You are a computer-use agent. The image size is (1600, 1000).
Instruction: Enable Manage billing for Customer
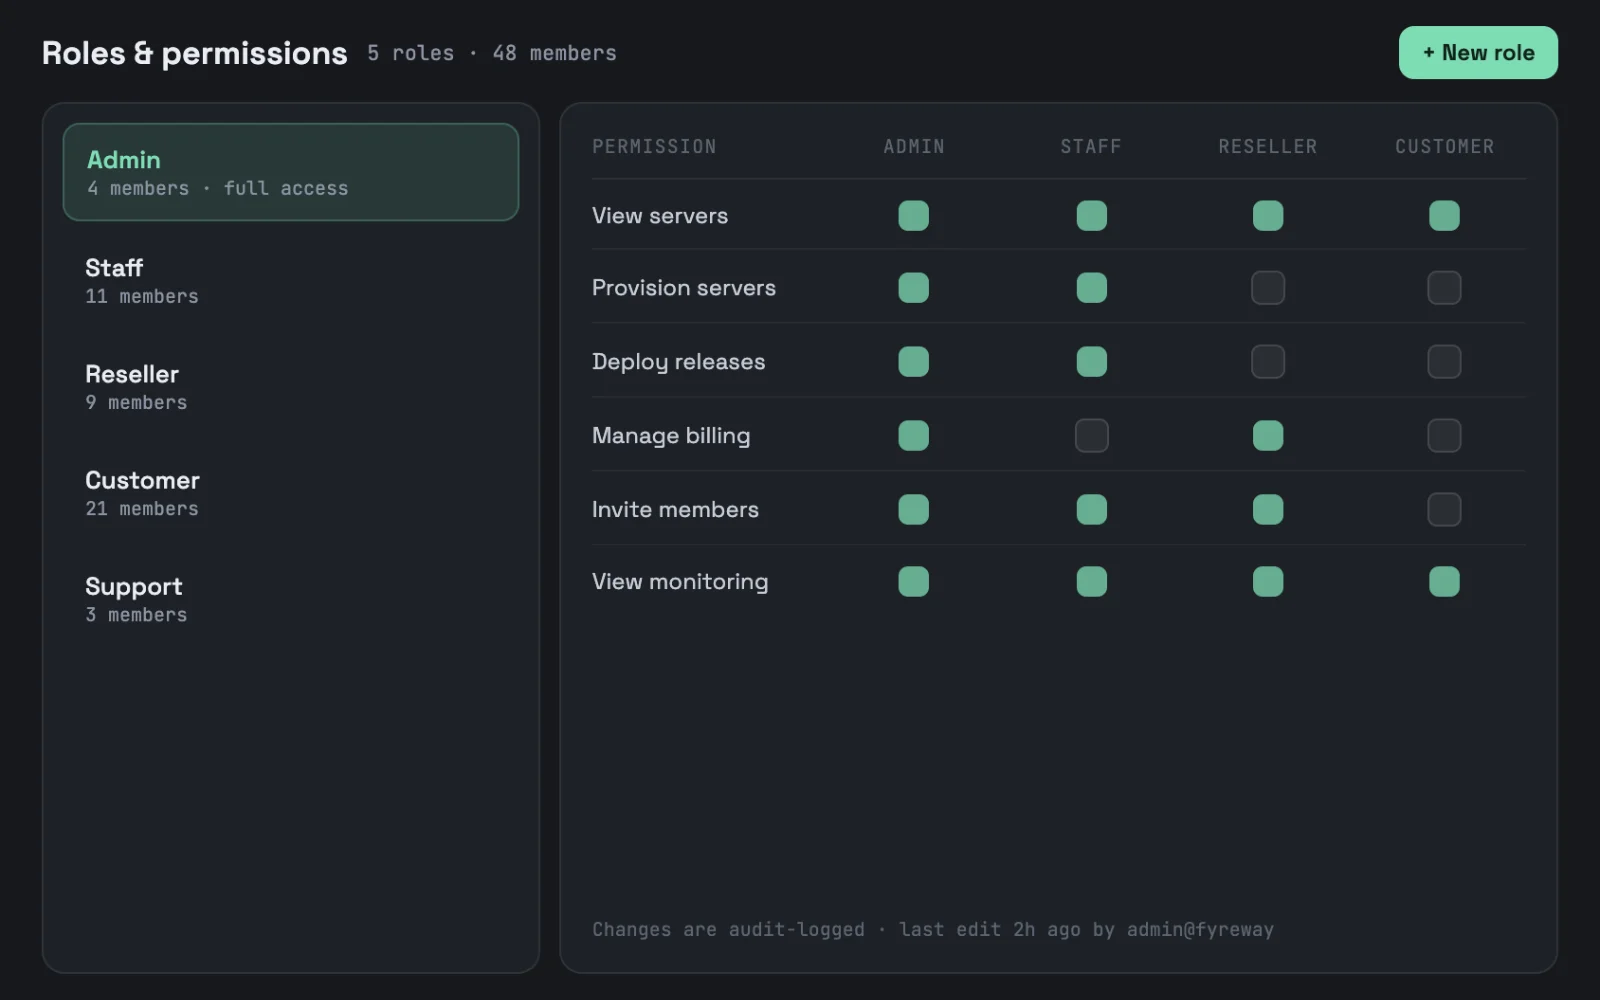pyautogui.click(x=1444, y=436)
